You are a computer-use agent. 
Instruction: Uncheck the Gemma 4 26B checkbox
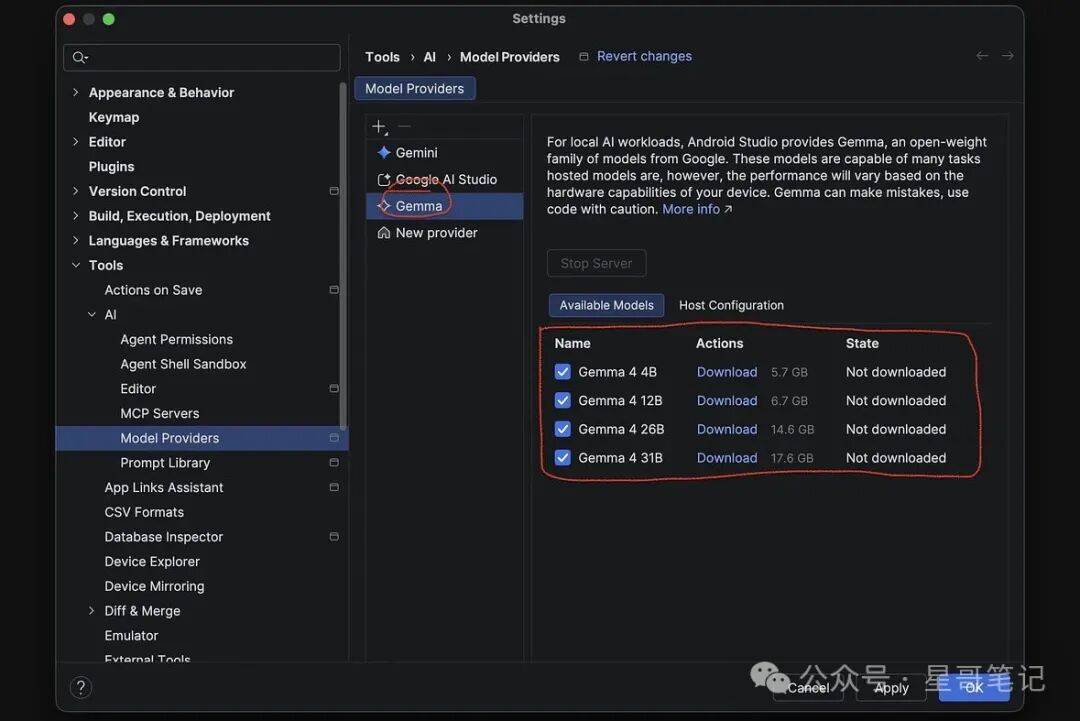point(563,429)
